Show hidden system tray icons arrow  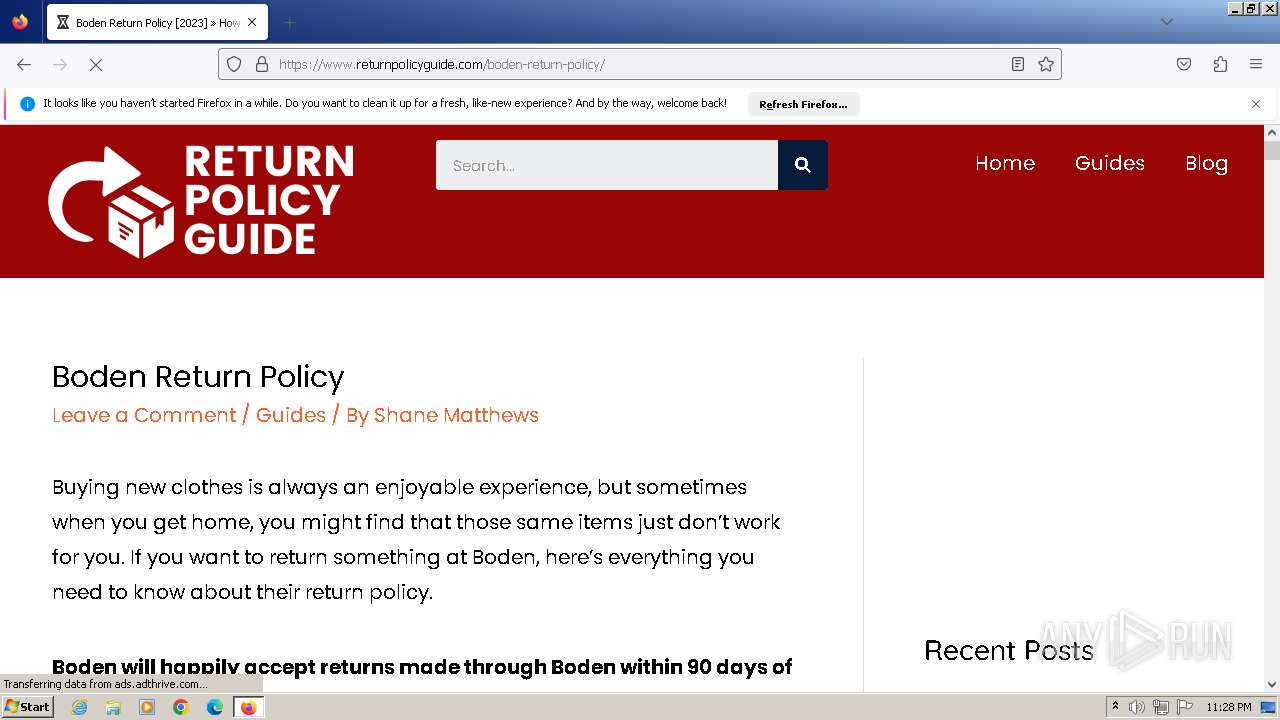1115,707
